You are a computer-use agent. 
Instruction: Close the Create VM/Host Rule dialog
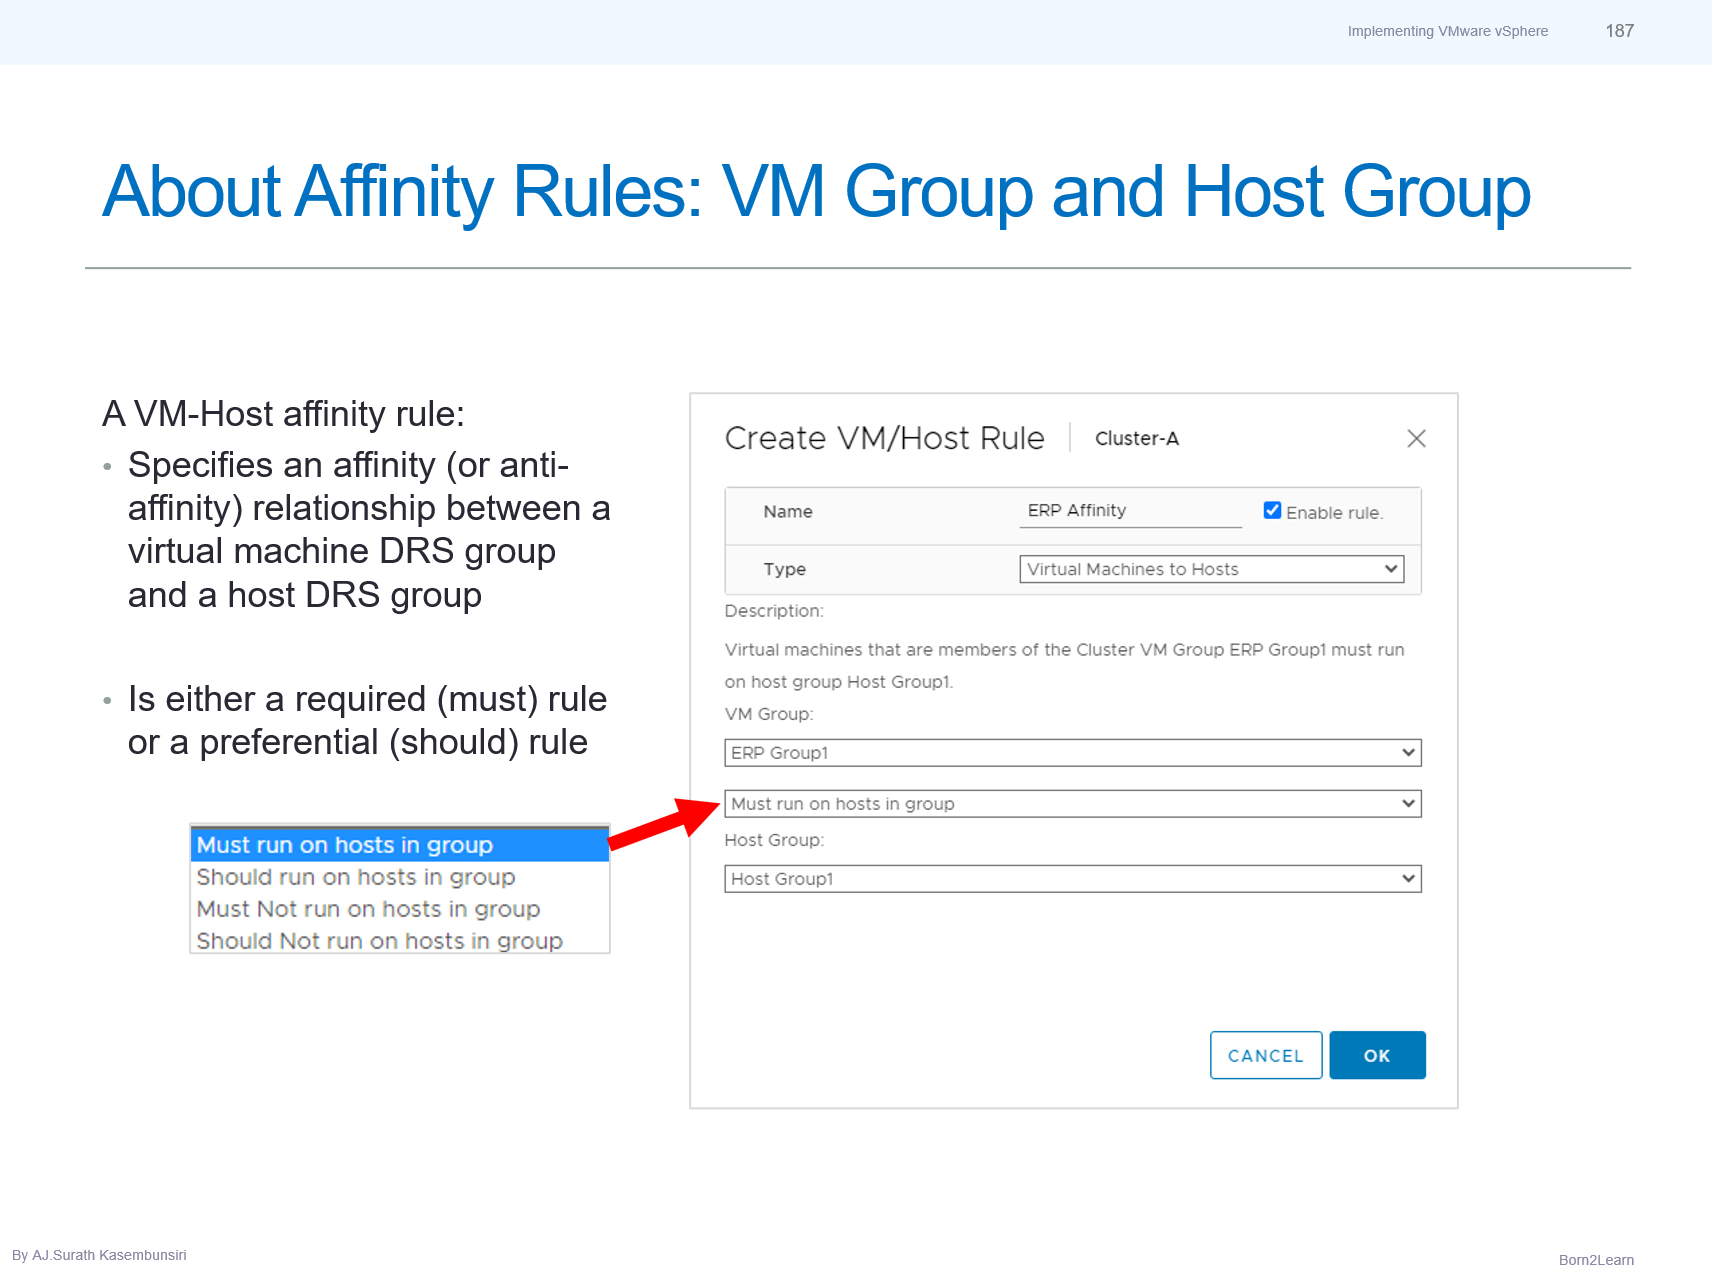pos(1417,438)
